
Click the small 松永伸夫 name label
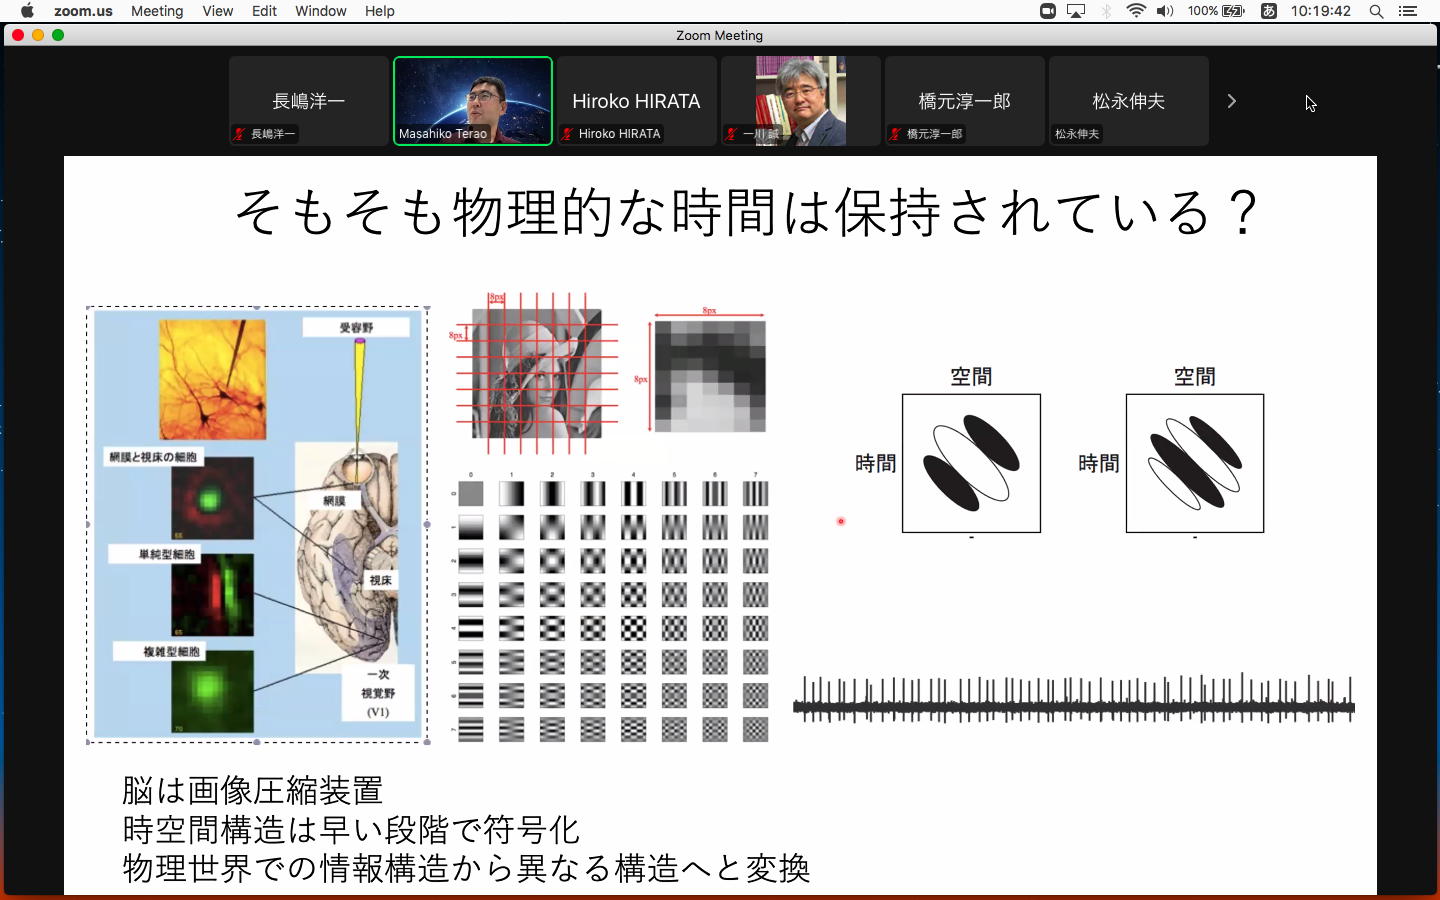(x=1077, y=134)
